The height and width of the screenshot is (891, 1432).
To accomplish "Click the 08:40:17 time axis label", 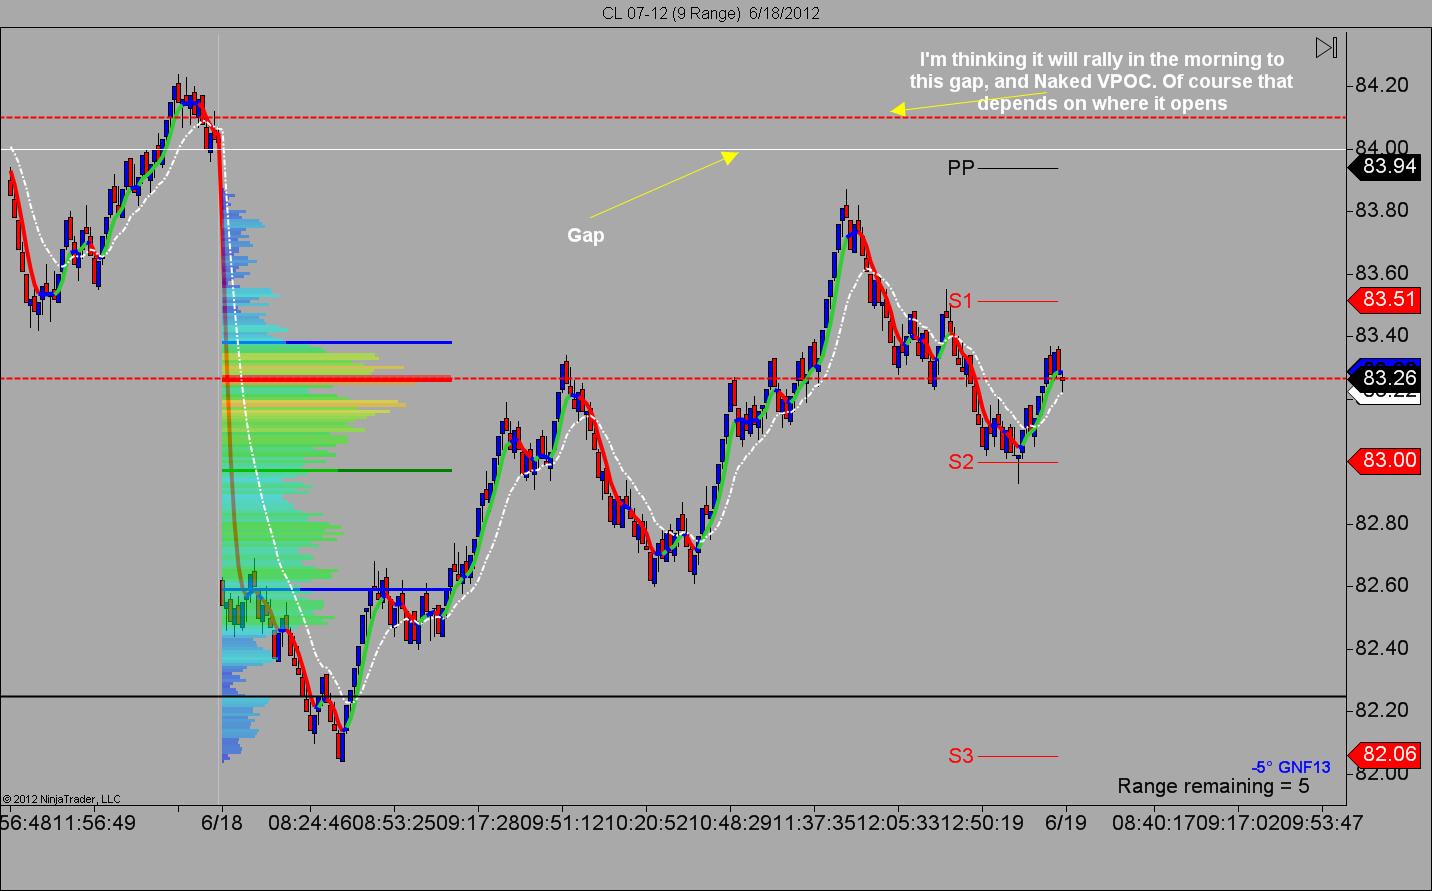I will pyautogui.click(x=1154, y=822).
